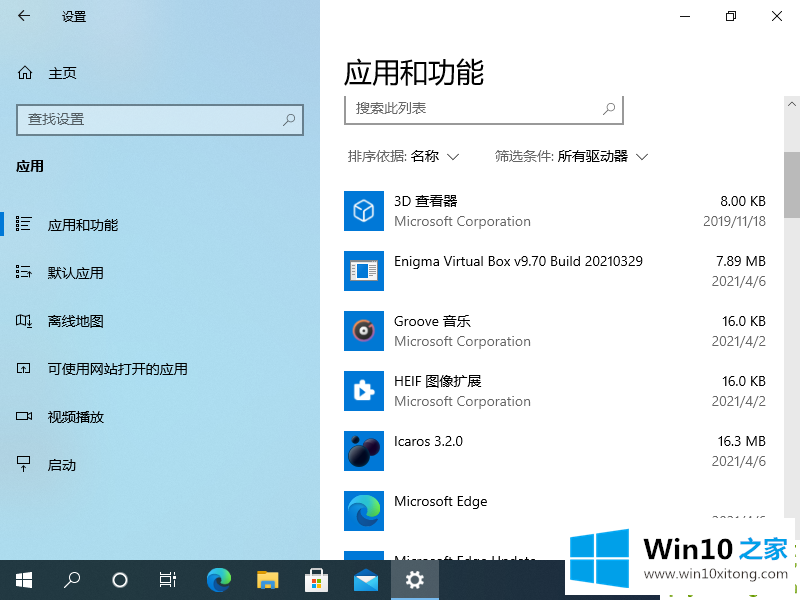800x600 pixels.
Task: Select the 启动 startup icon
Action: click(x=23, y=464)
